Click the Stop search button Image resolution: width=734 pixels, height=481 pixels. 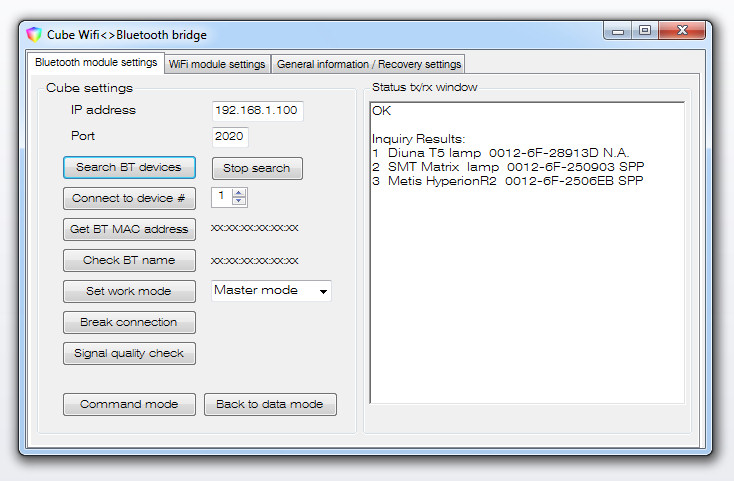[257, 168]
